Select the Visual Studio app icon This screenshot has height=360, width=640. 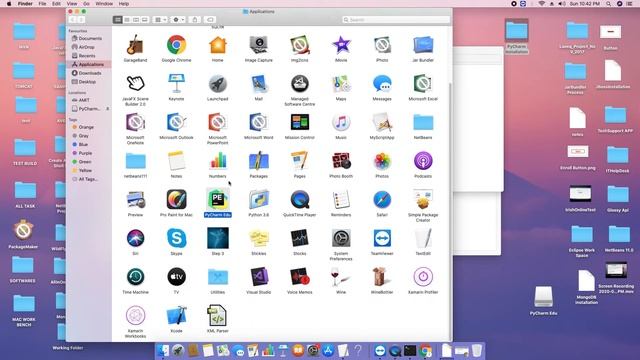(259, 277)
